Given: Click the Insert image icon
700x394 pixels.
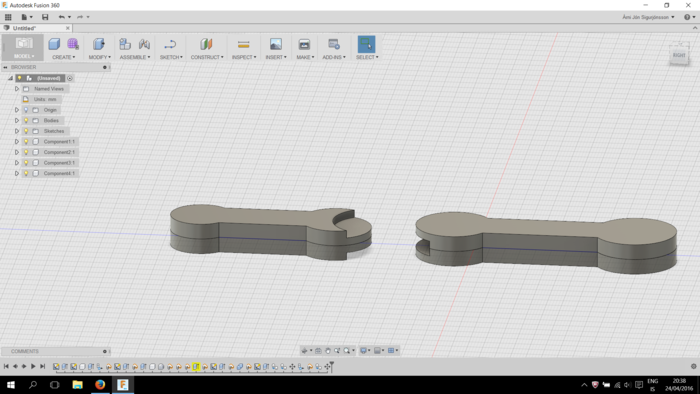Looking at the screenshot, I should point(275,44).
